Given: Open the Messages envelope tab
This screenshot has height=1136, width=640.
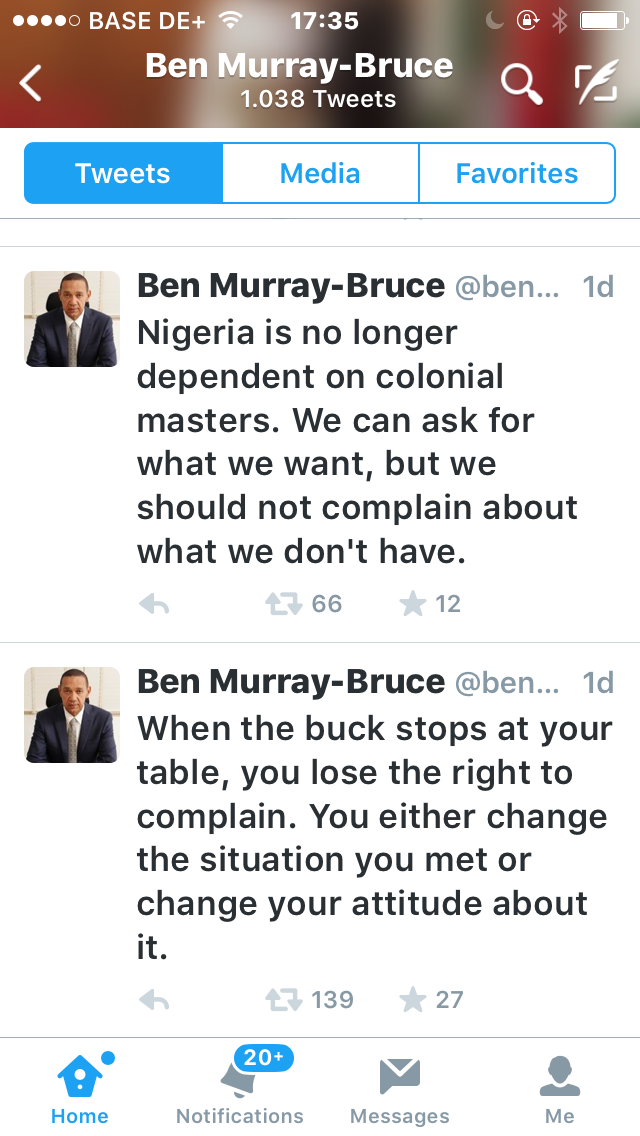Looking at the screenshot, I should pyautogui.click(x=400, y=1088).
